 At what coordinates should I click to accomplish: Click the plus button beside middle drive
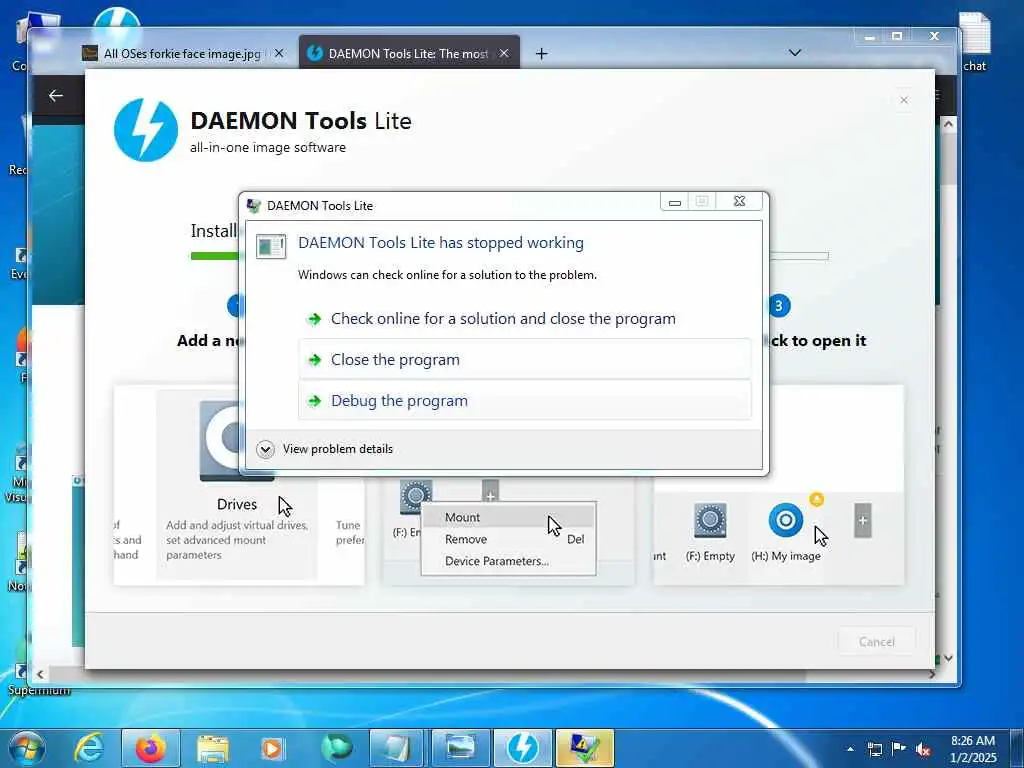(x=490, y=491)
